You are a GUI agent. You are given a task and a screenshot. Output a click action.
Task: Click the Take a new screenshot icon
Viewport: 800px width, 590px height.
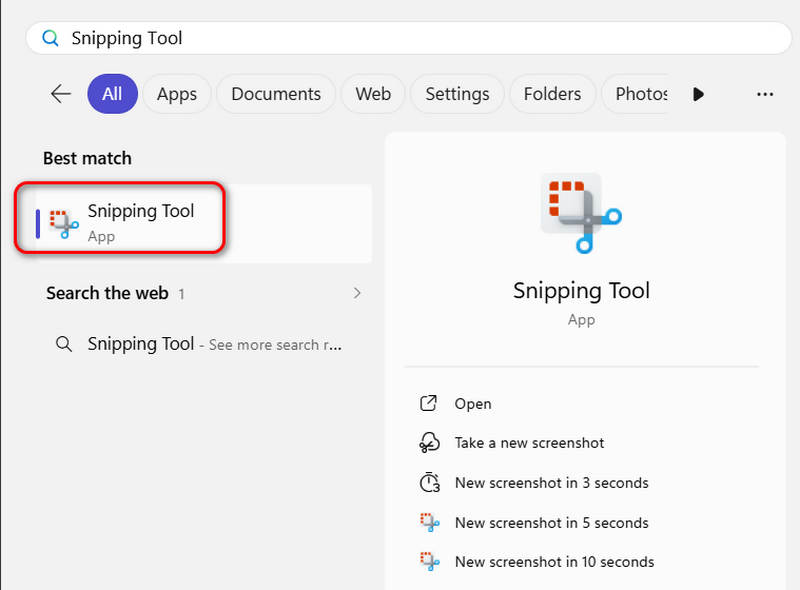tap(429, 442)
